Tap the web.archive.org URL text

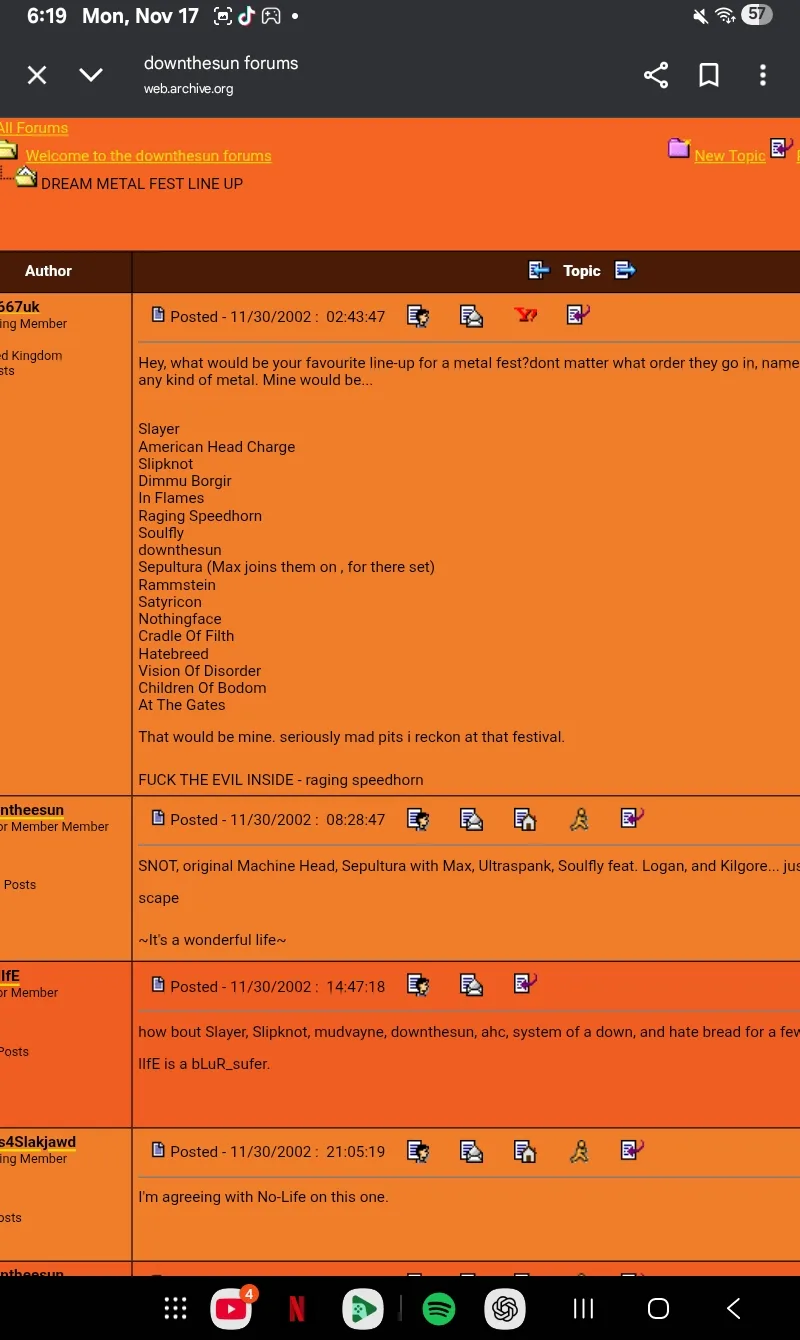click(188, 89)
